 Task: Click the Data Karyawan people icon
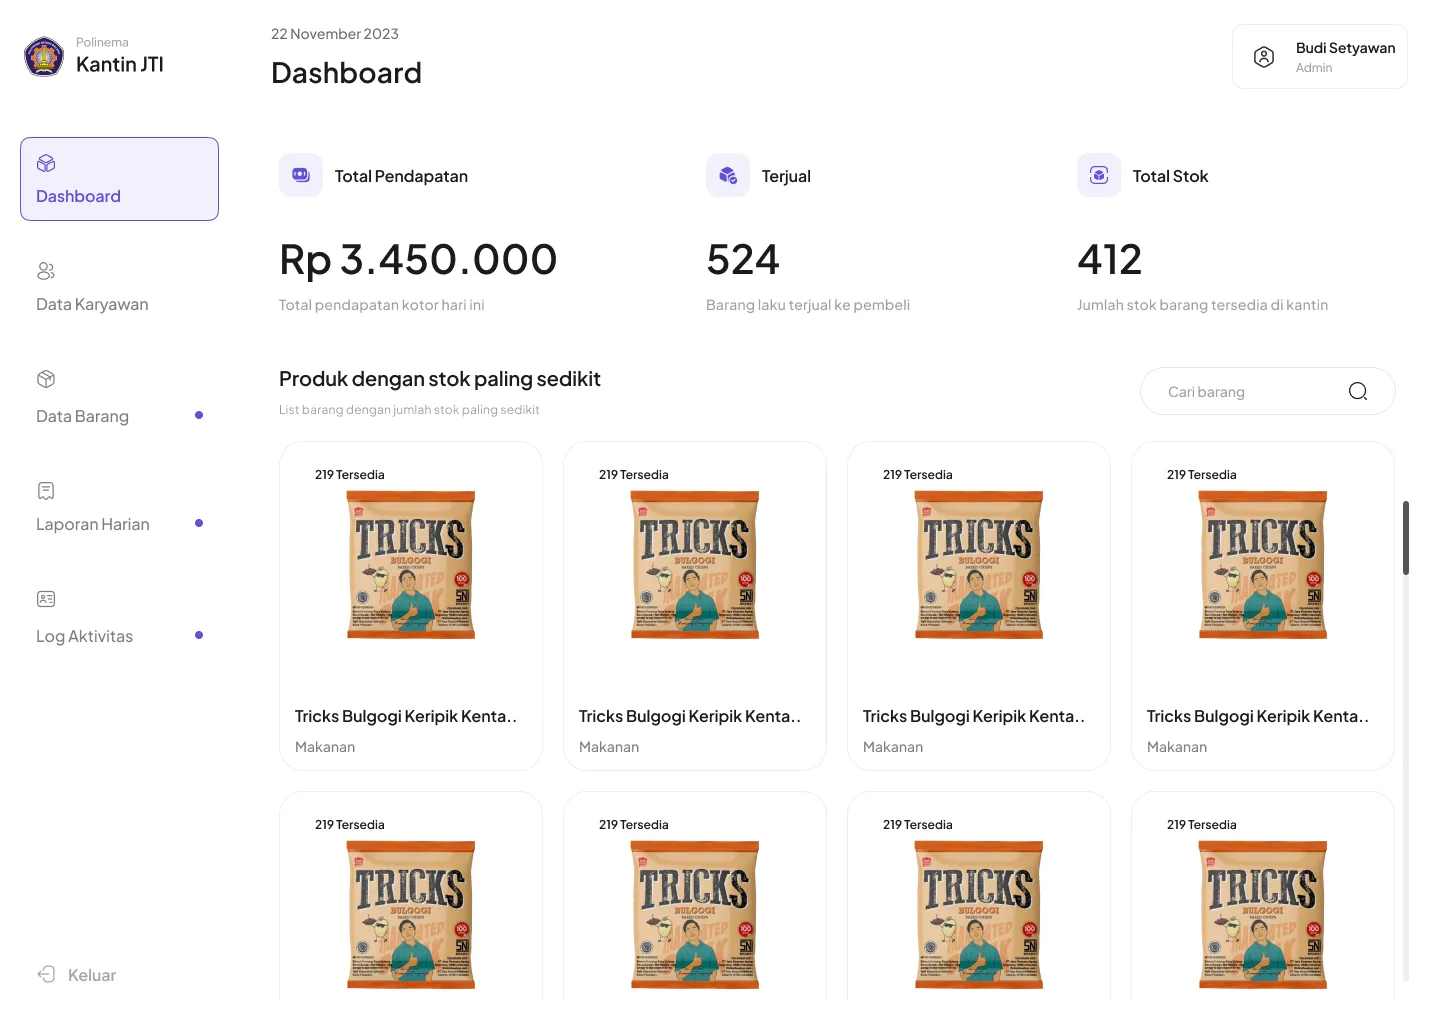tap(46, 271)
